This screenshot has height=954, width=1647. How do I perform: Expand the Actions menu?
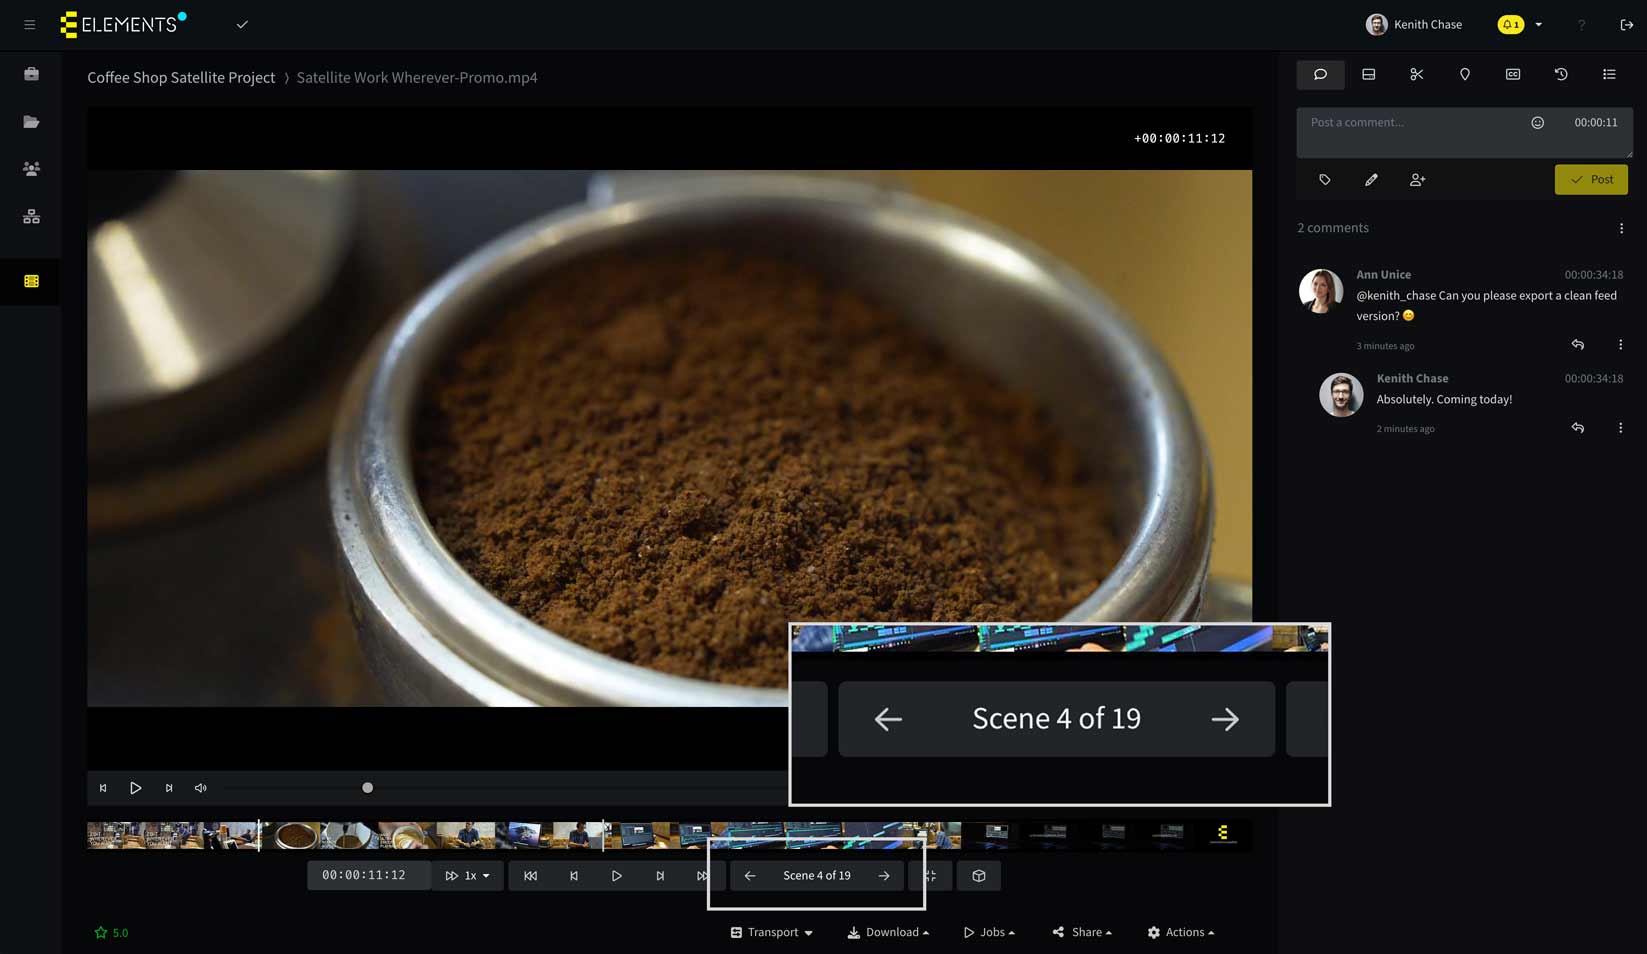pos(1180,932)
